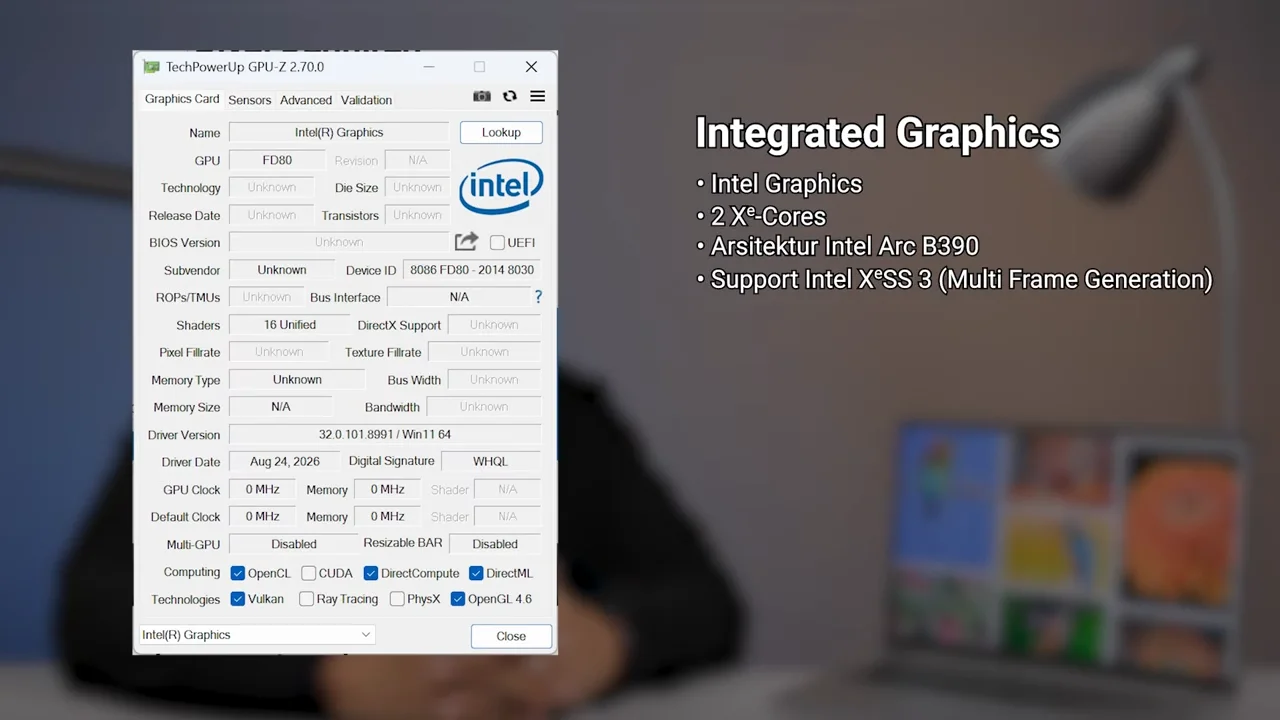Click the Bus Interface question mark icon
Screen dimensions: 1280x720
click(538, 297)
